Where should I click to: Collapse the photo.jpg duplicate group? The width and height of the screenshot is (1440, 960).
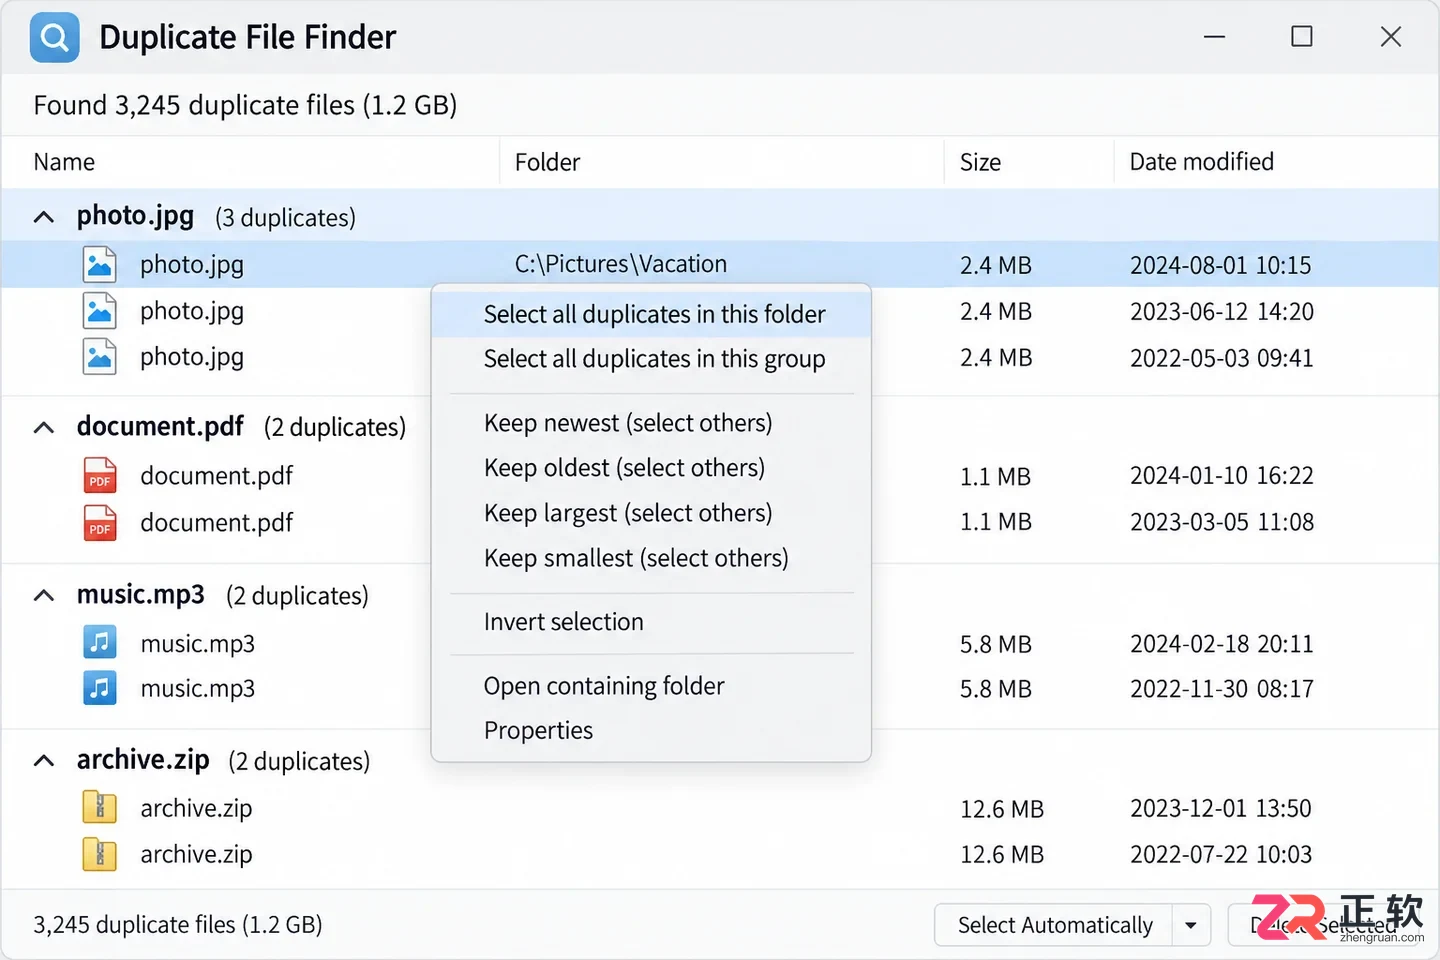[44, 217]
